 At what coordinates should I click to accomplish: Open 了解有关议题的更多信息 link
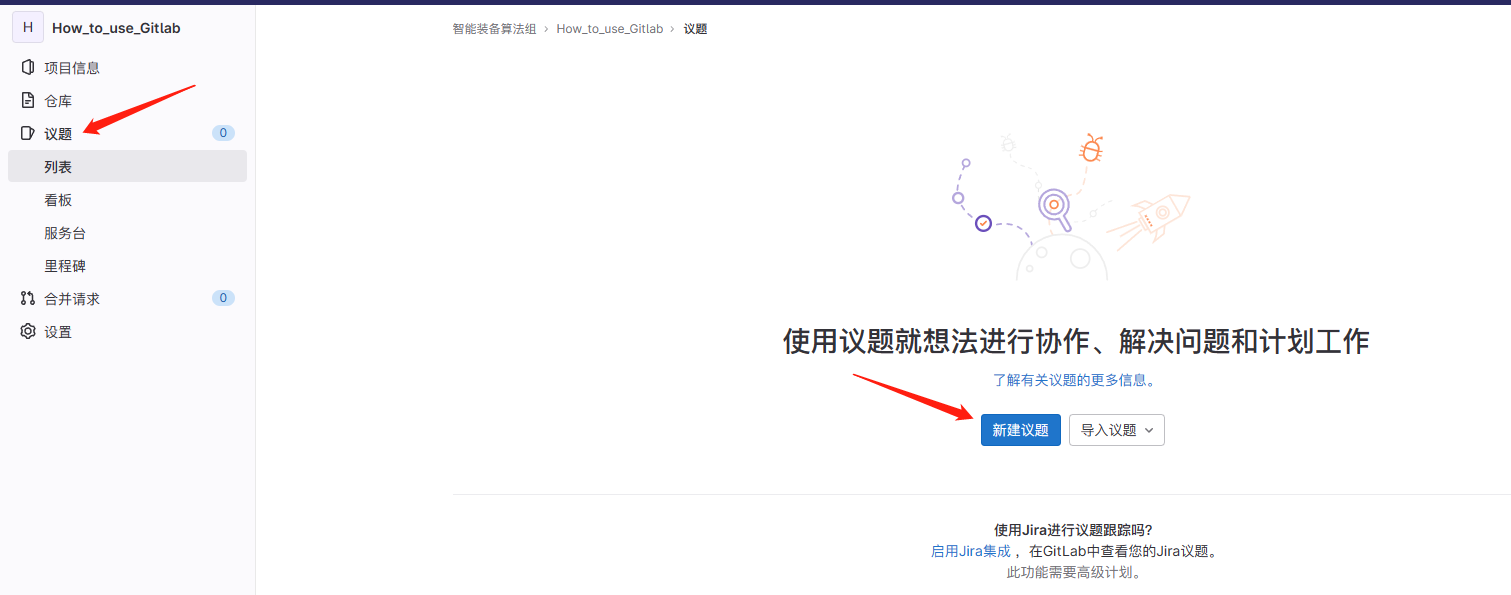(x=1075, y=380)
